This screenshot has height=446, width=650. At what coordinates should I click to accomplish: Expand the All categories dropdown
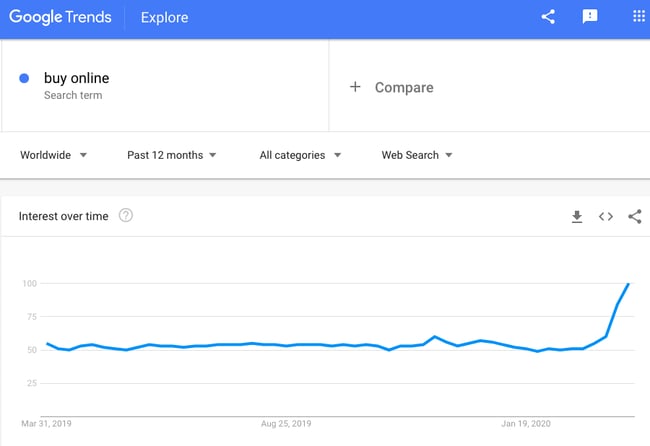coord(300,155)
